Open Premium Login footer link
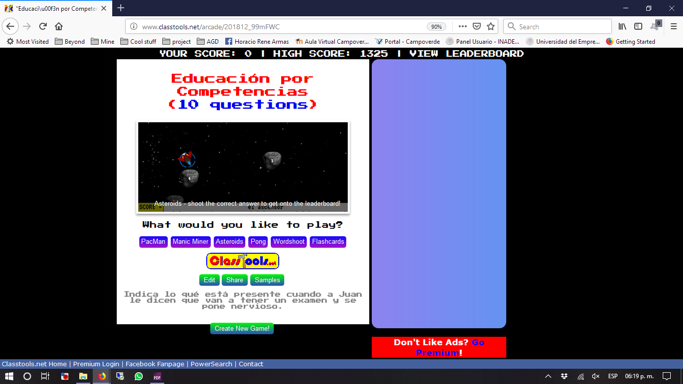The height and width of the screenshot is (384, 683). [96, 364]
